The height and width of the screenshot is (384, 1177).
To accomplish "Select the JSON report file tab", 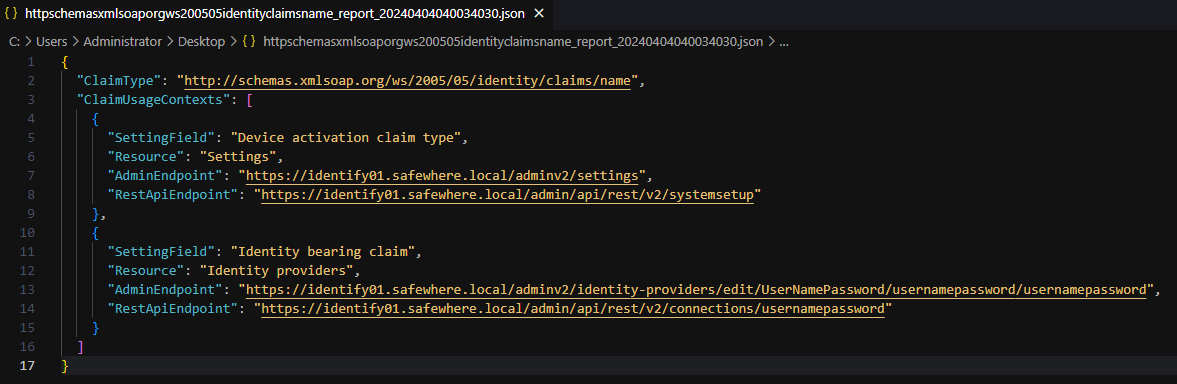I will coord(275,14).
